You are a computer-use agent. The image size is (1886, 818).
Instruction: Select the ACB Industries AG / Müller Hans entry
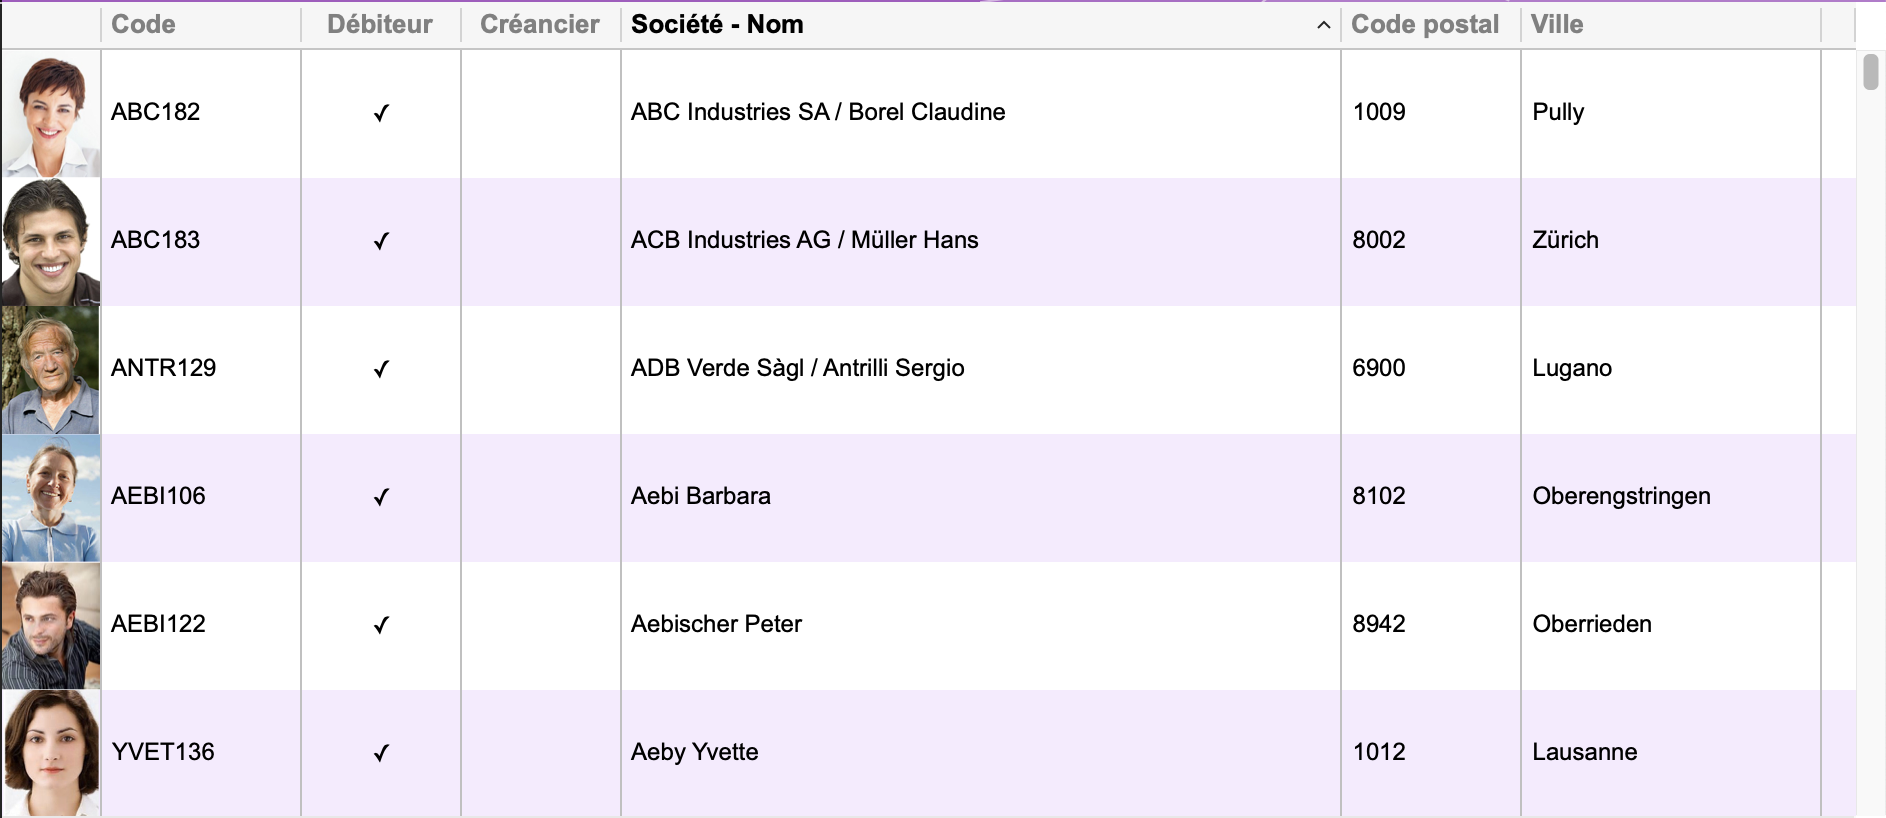[804, 240]
